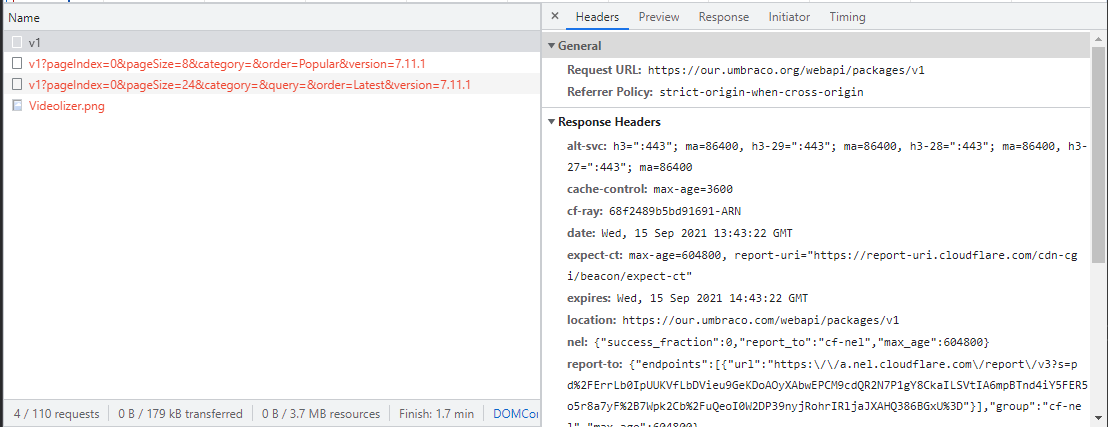Viewport: 1108px width, 427px height.
Task: Click the DOMContentLoaded status entry
Action: click(x=516, y=414)
